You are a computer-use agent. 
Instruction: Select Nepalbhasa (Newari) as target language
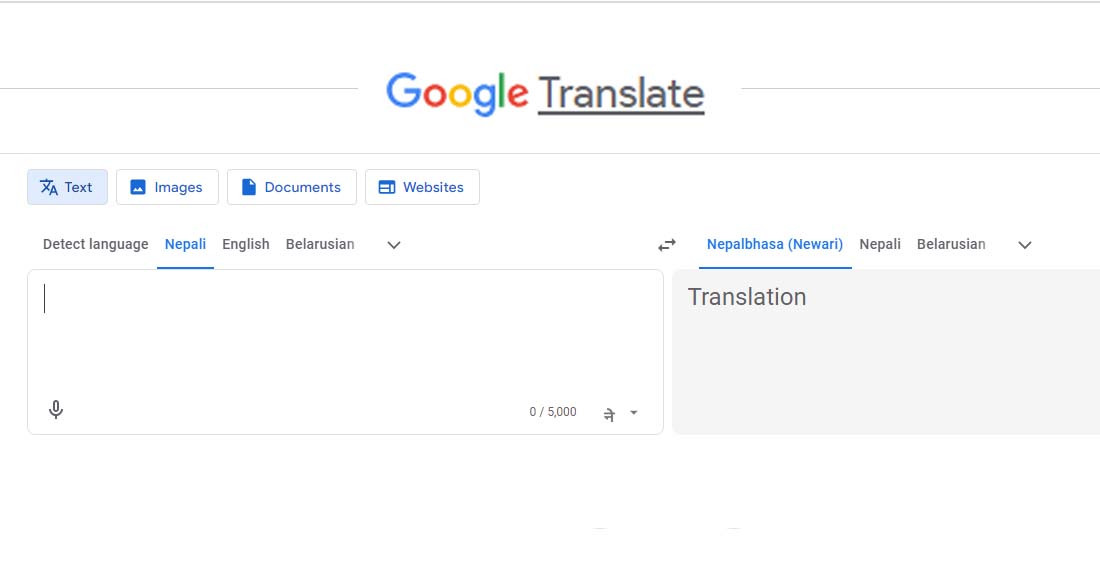775,244
